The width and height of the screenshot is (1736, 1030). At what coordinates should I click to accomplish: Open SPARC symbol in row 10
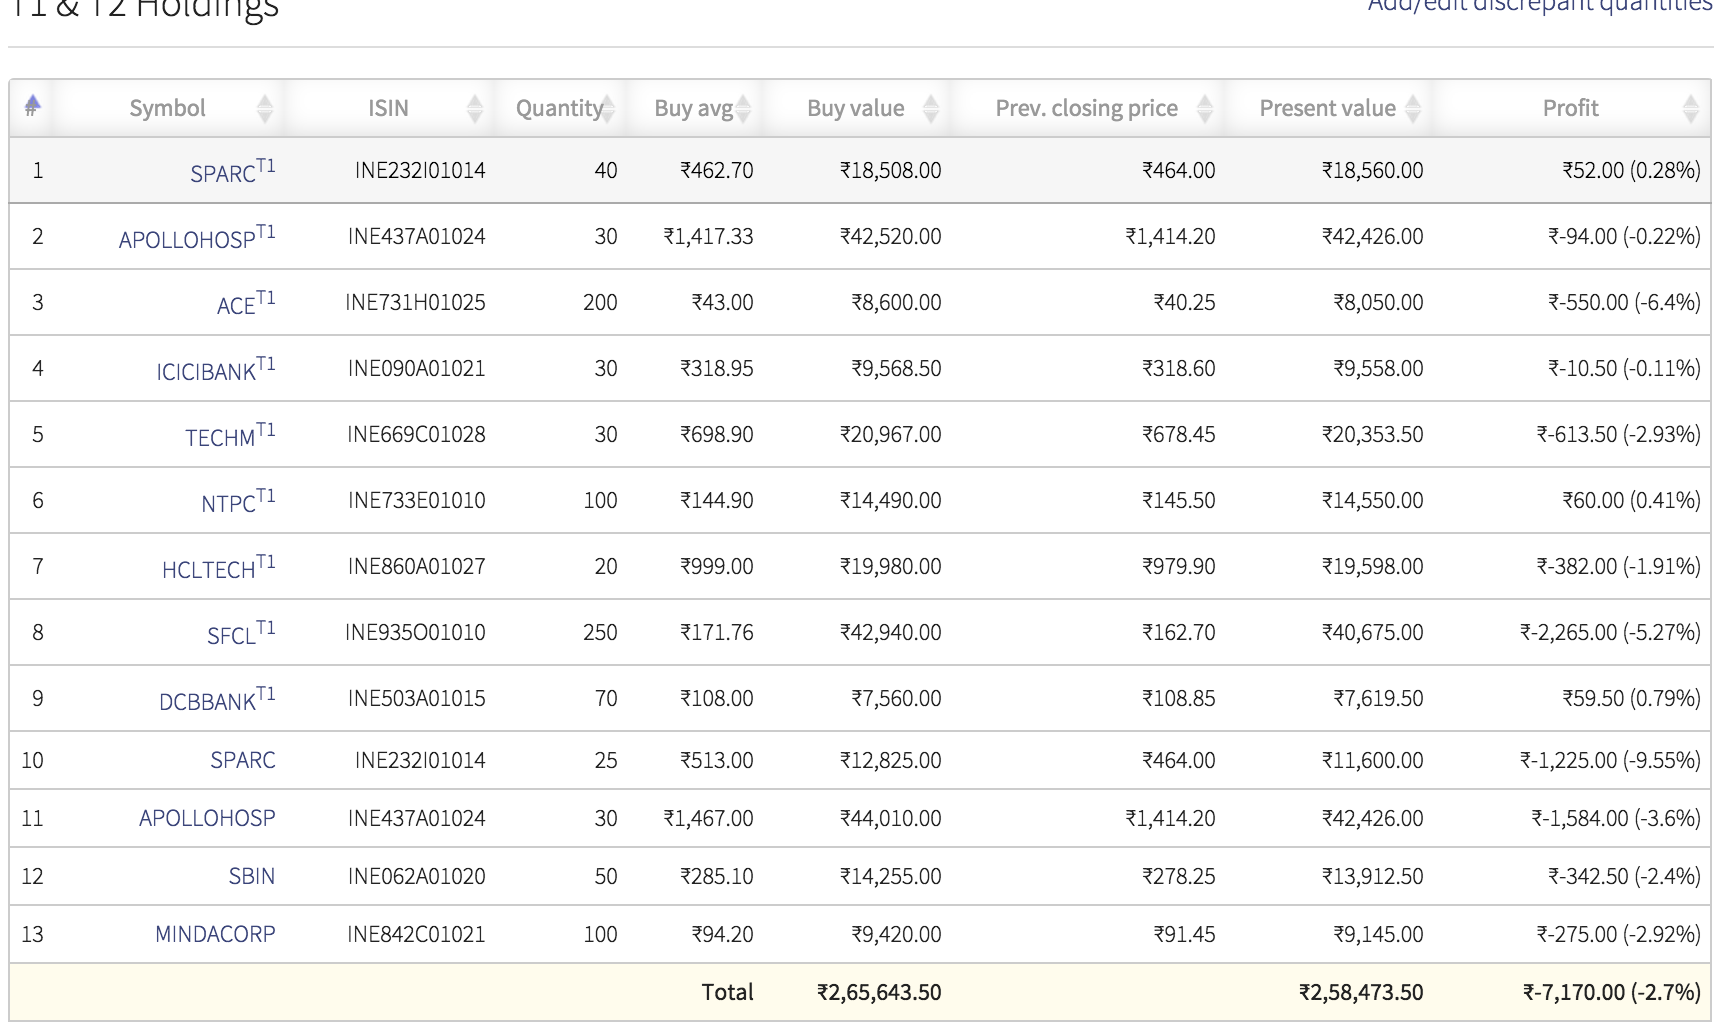[243, 760]
